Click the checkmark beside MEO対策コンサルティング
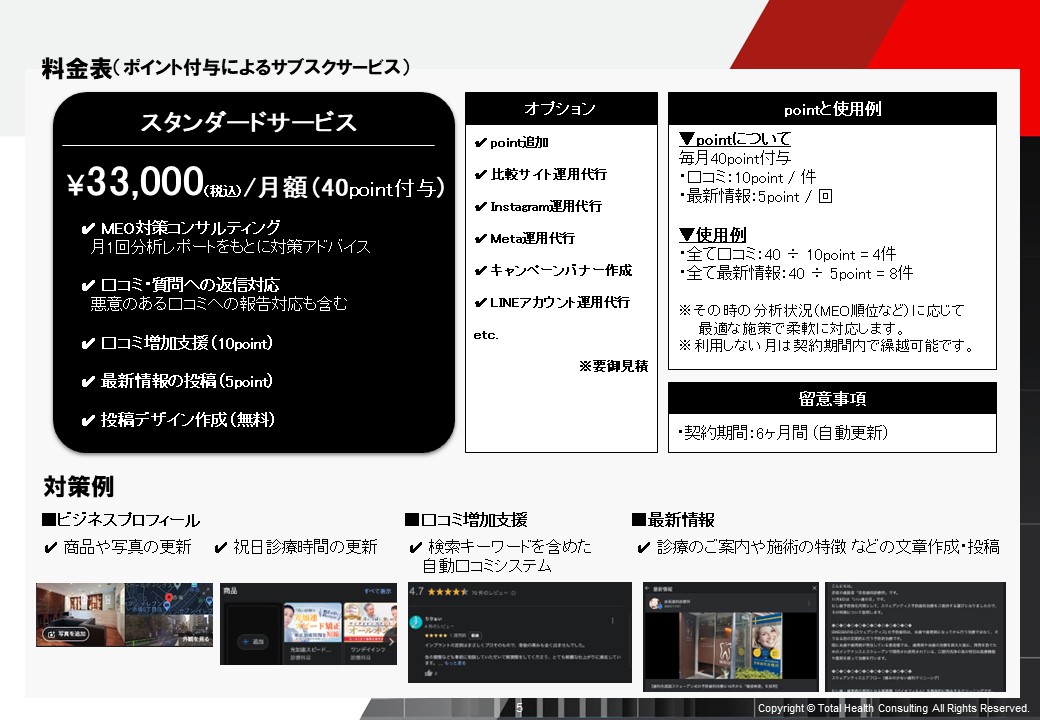 coord(88,229)
